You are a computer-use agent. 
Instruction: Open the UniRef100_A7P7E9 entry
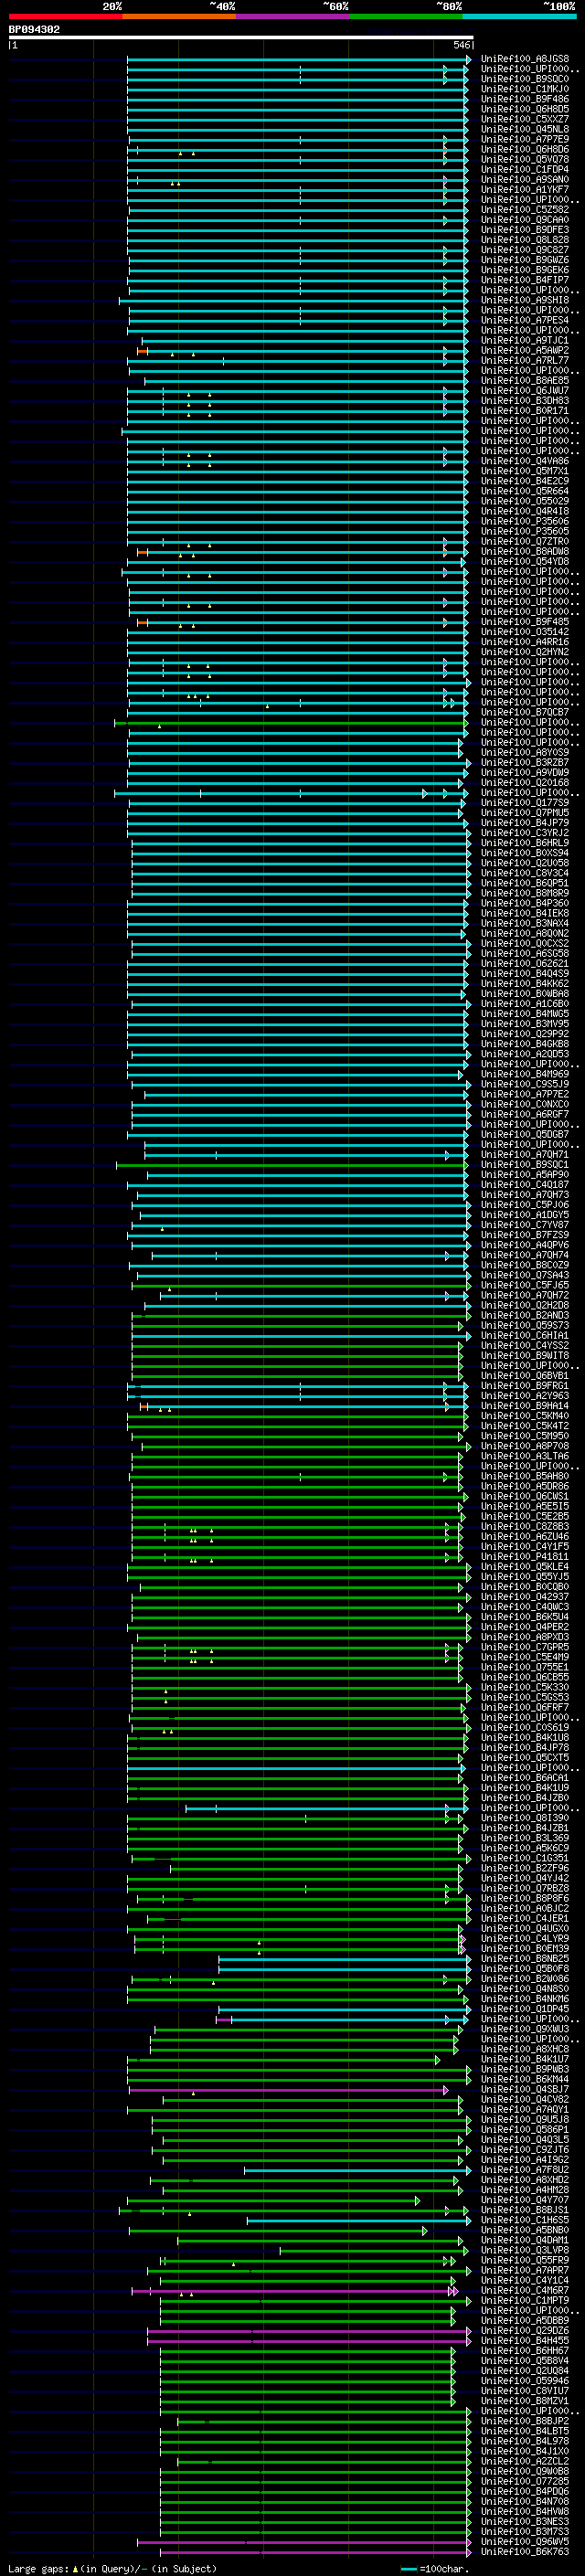coord(525,139)
